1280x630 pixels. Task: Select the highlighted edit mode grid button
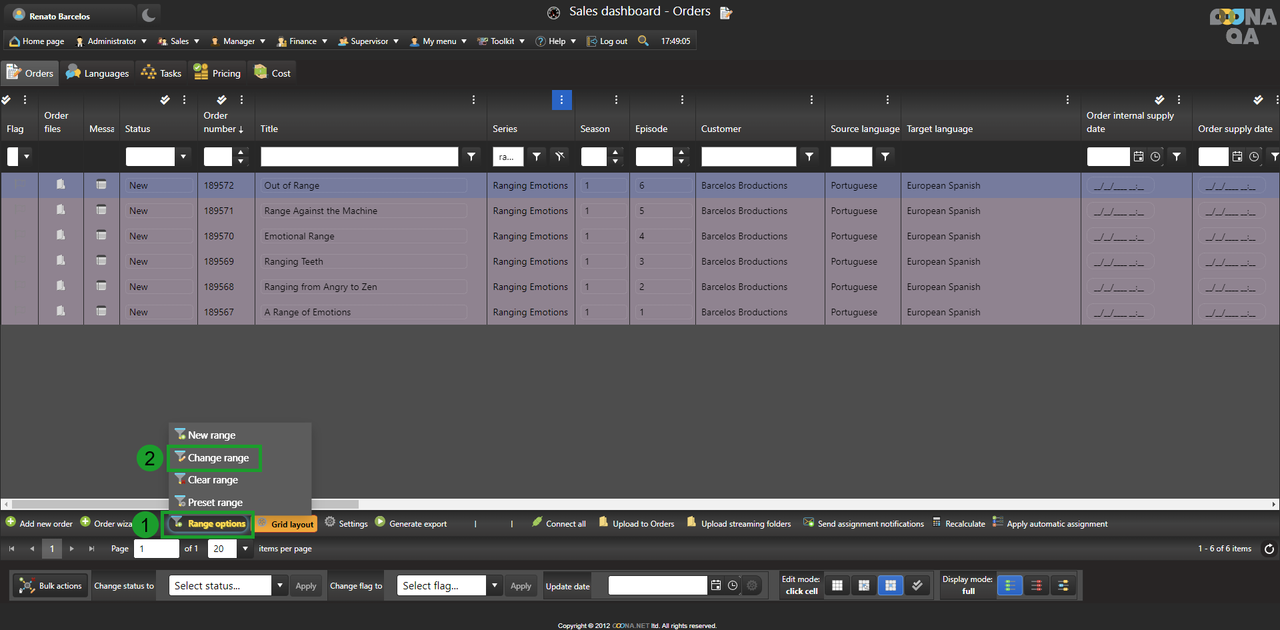click(887, 586)
